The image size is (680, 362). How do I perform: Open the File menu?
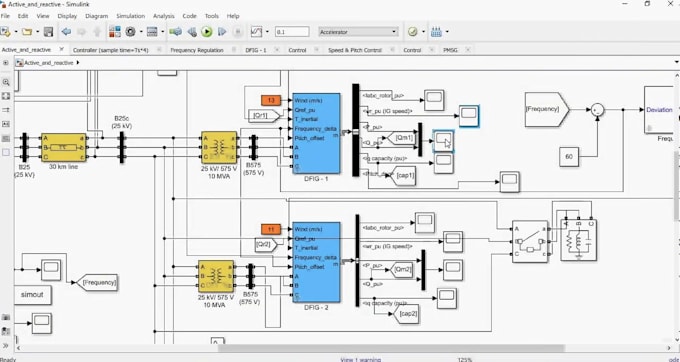coord(5,16)
